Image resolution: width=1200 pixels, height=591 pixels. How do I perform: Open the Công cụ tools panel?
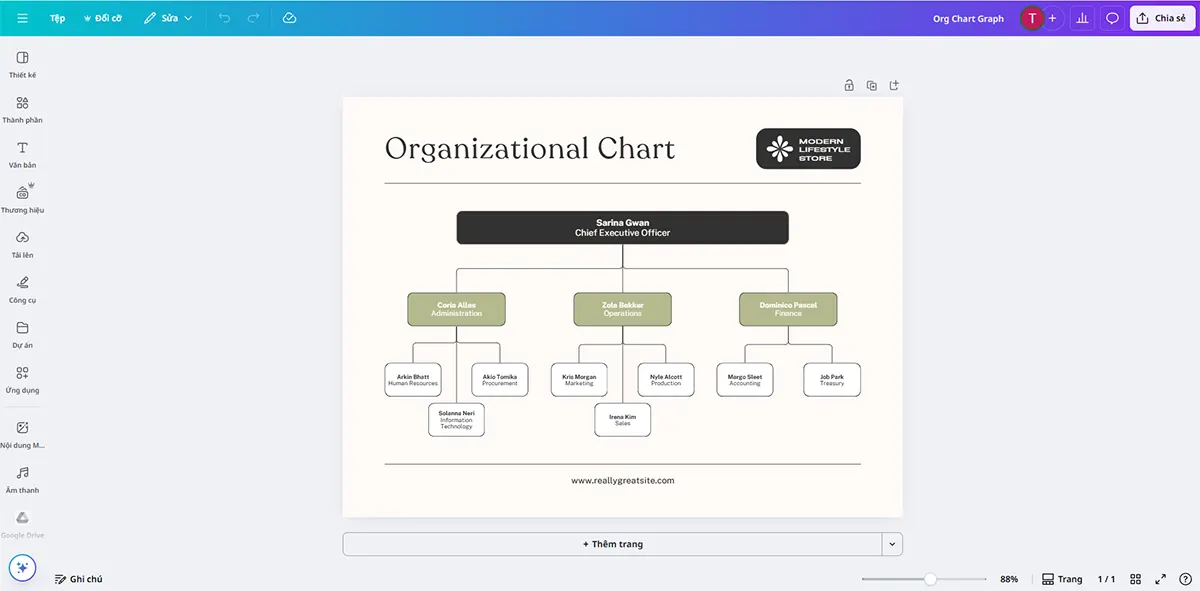[x=23, y=290]
